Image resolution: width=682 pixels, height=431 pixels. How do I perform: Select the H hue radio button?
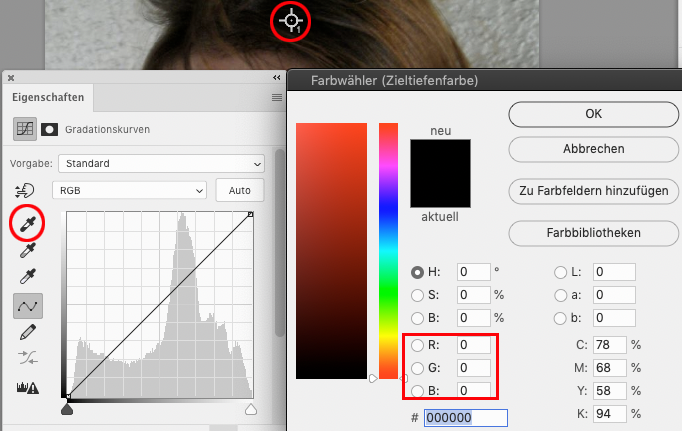[x=418, y=272]
